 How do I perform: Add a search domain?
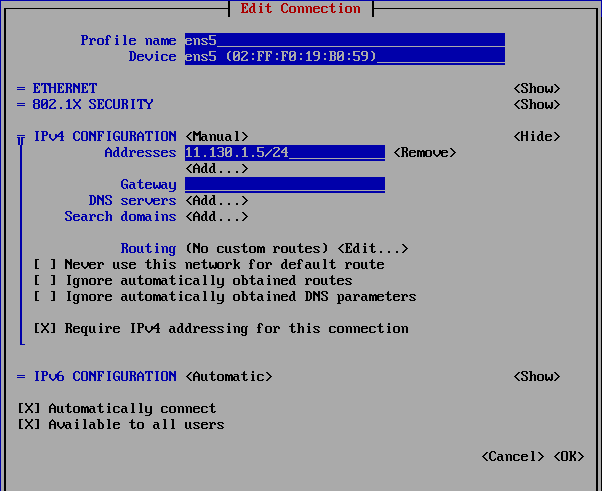pyautogui.click(x=216, y=216)
